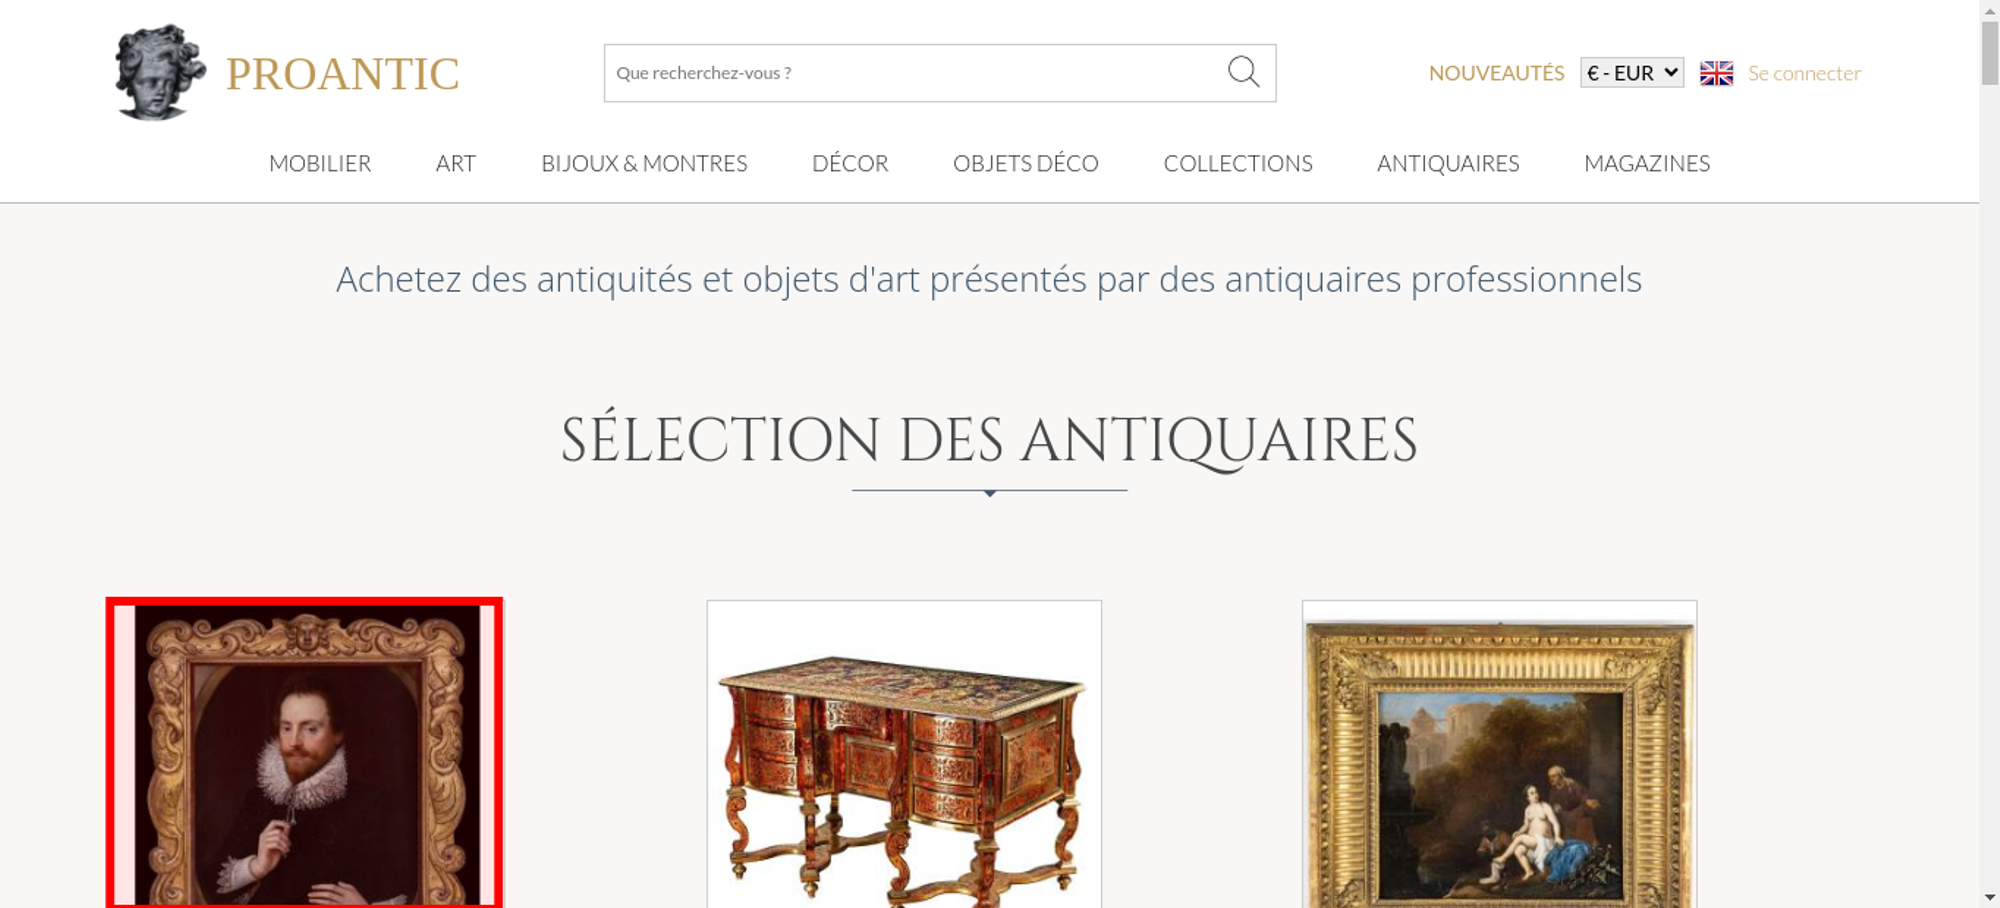Open the BIJOUX & MONTRES menu
This screenshot has width=2000, height=908.
click(x=644, y=163)
